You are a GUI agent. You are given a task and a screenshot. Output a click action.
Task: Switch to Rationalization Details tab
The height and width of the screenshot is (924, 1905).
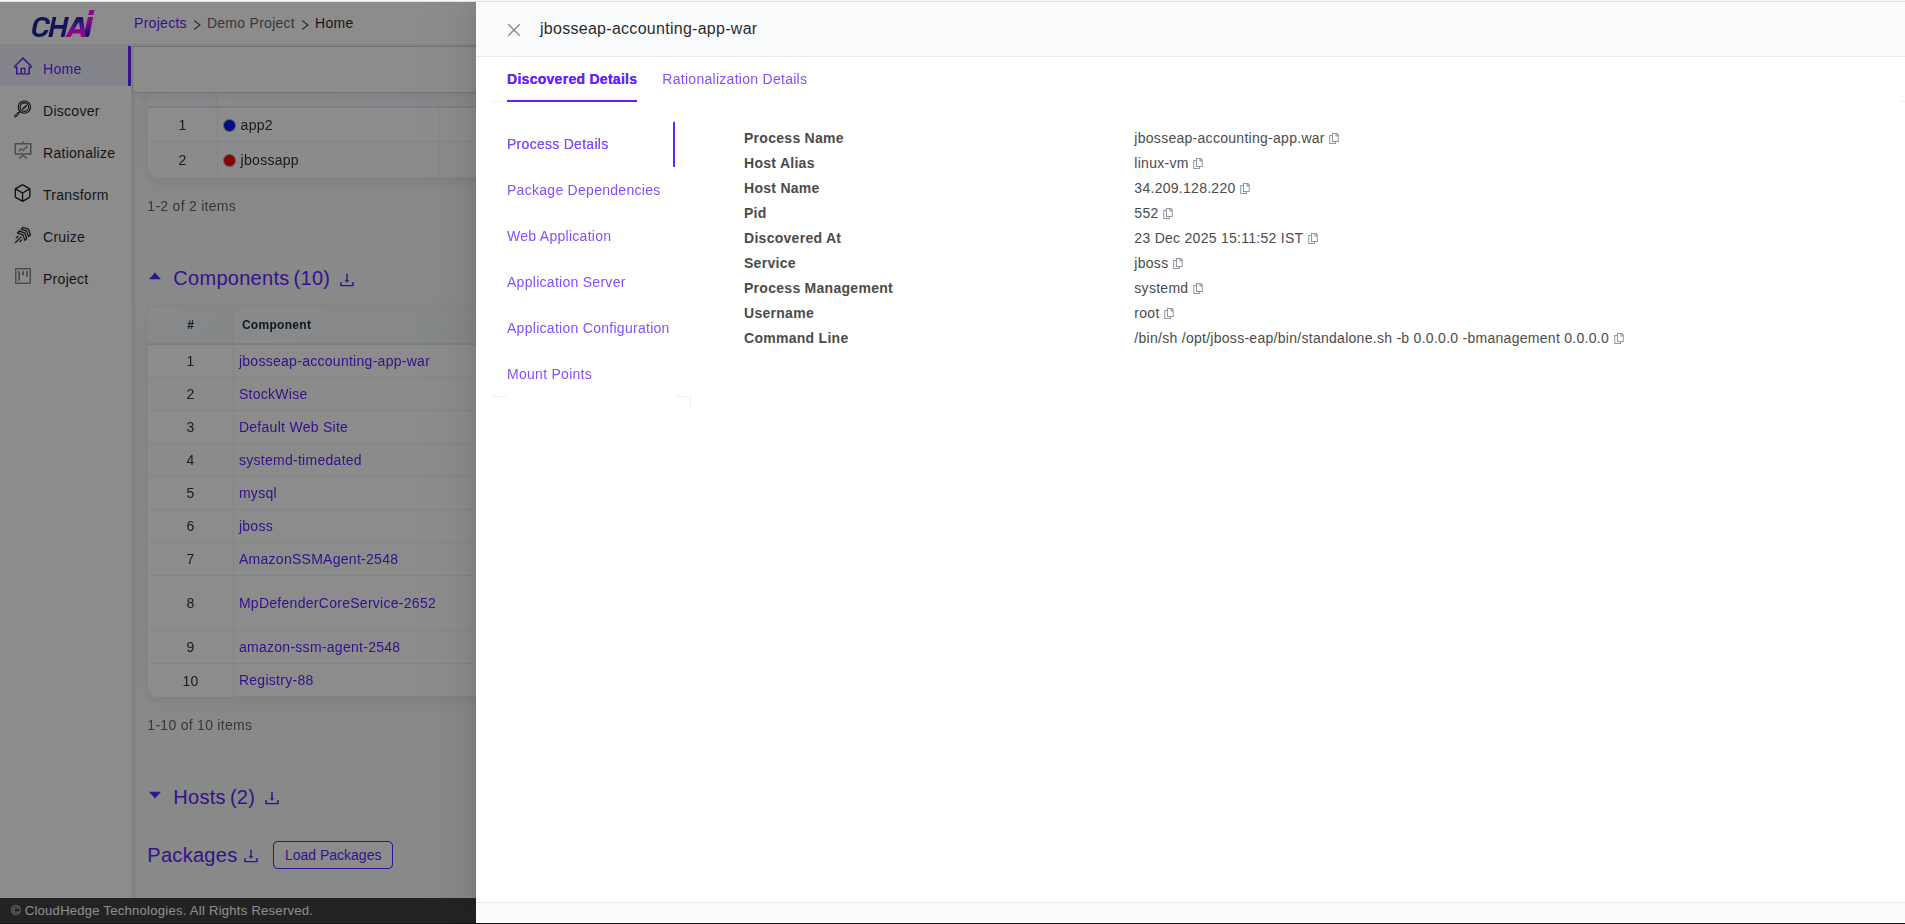[734, 79]
